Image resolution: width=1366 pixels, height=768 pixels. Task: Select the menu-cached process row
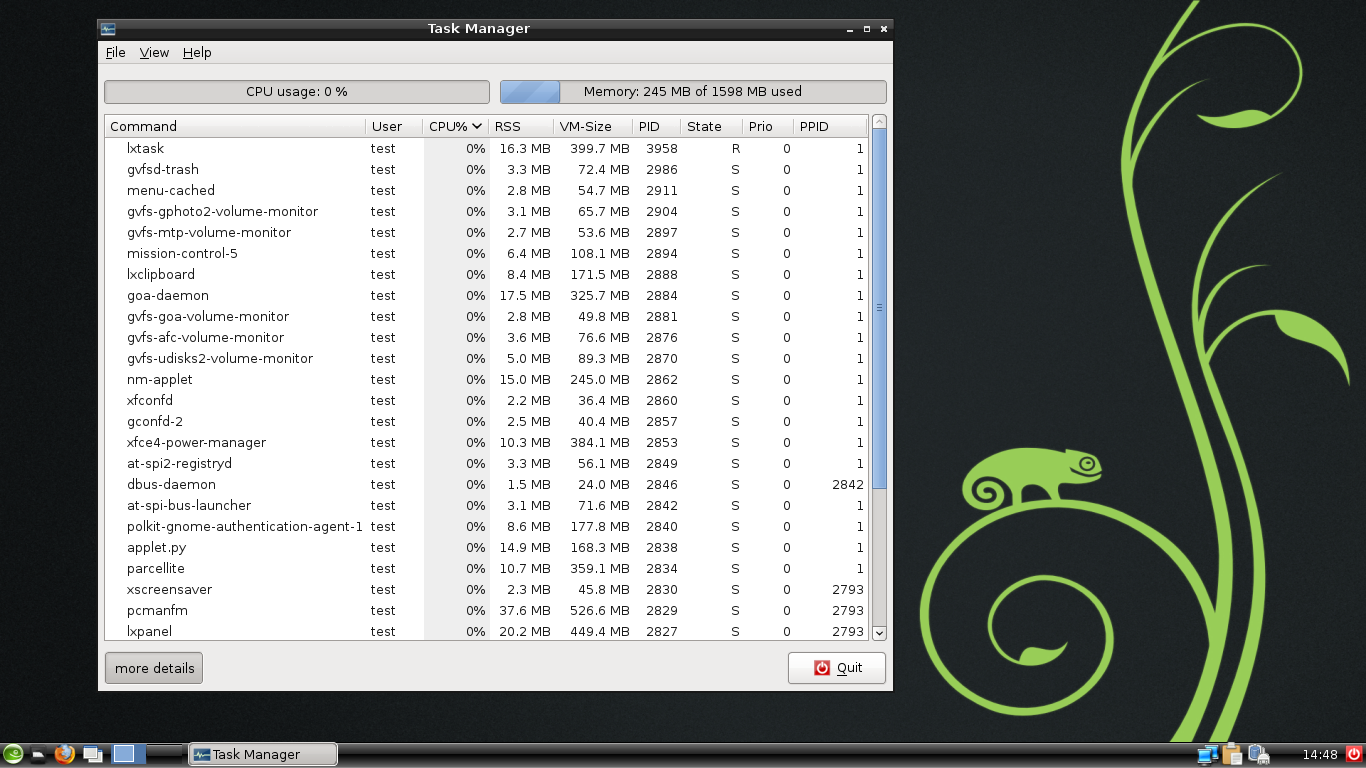pos(486,190)
